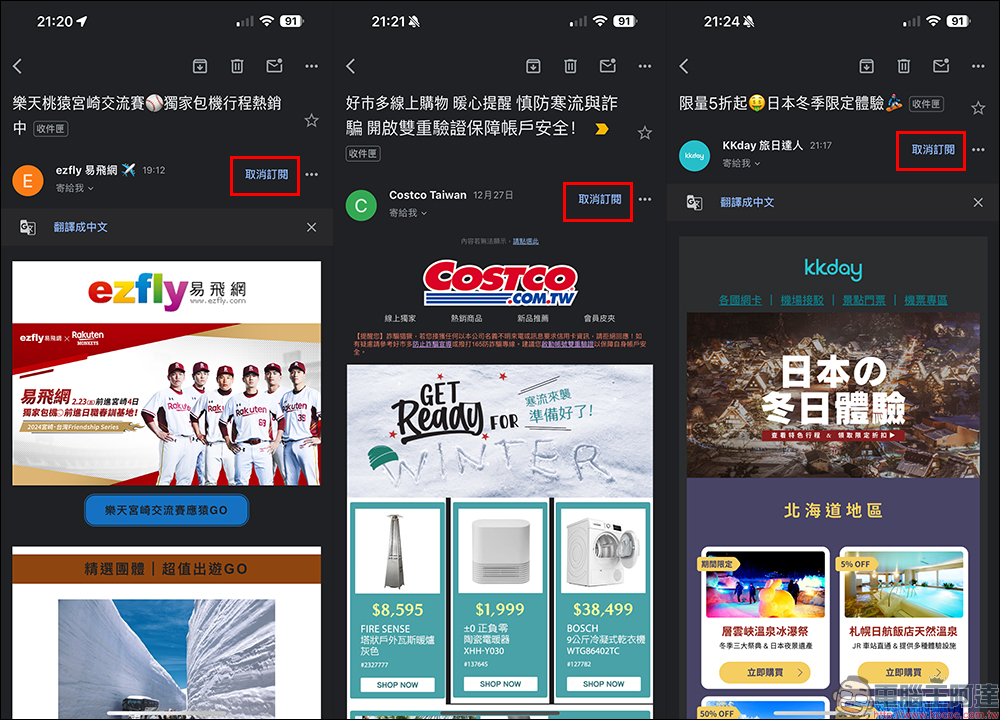The width and height of the screenshot is (1000, 720).
Task: Mark the KKday email as unread
Action: (x=941, y=66)
